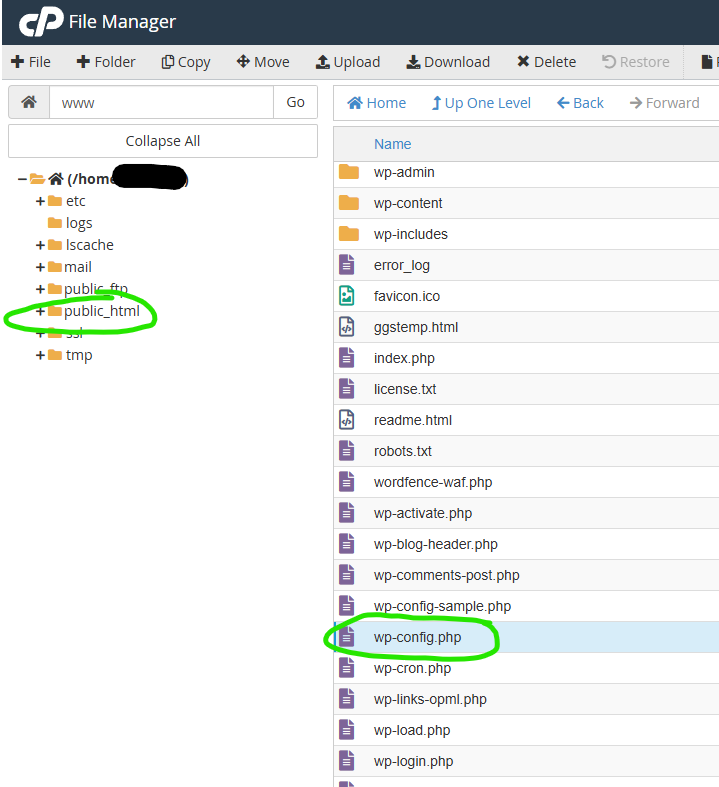Click the Restore toolbar button
This screenshot has height=787, width=719.
tap(636, 62)
